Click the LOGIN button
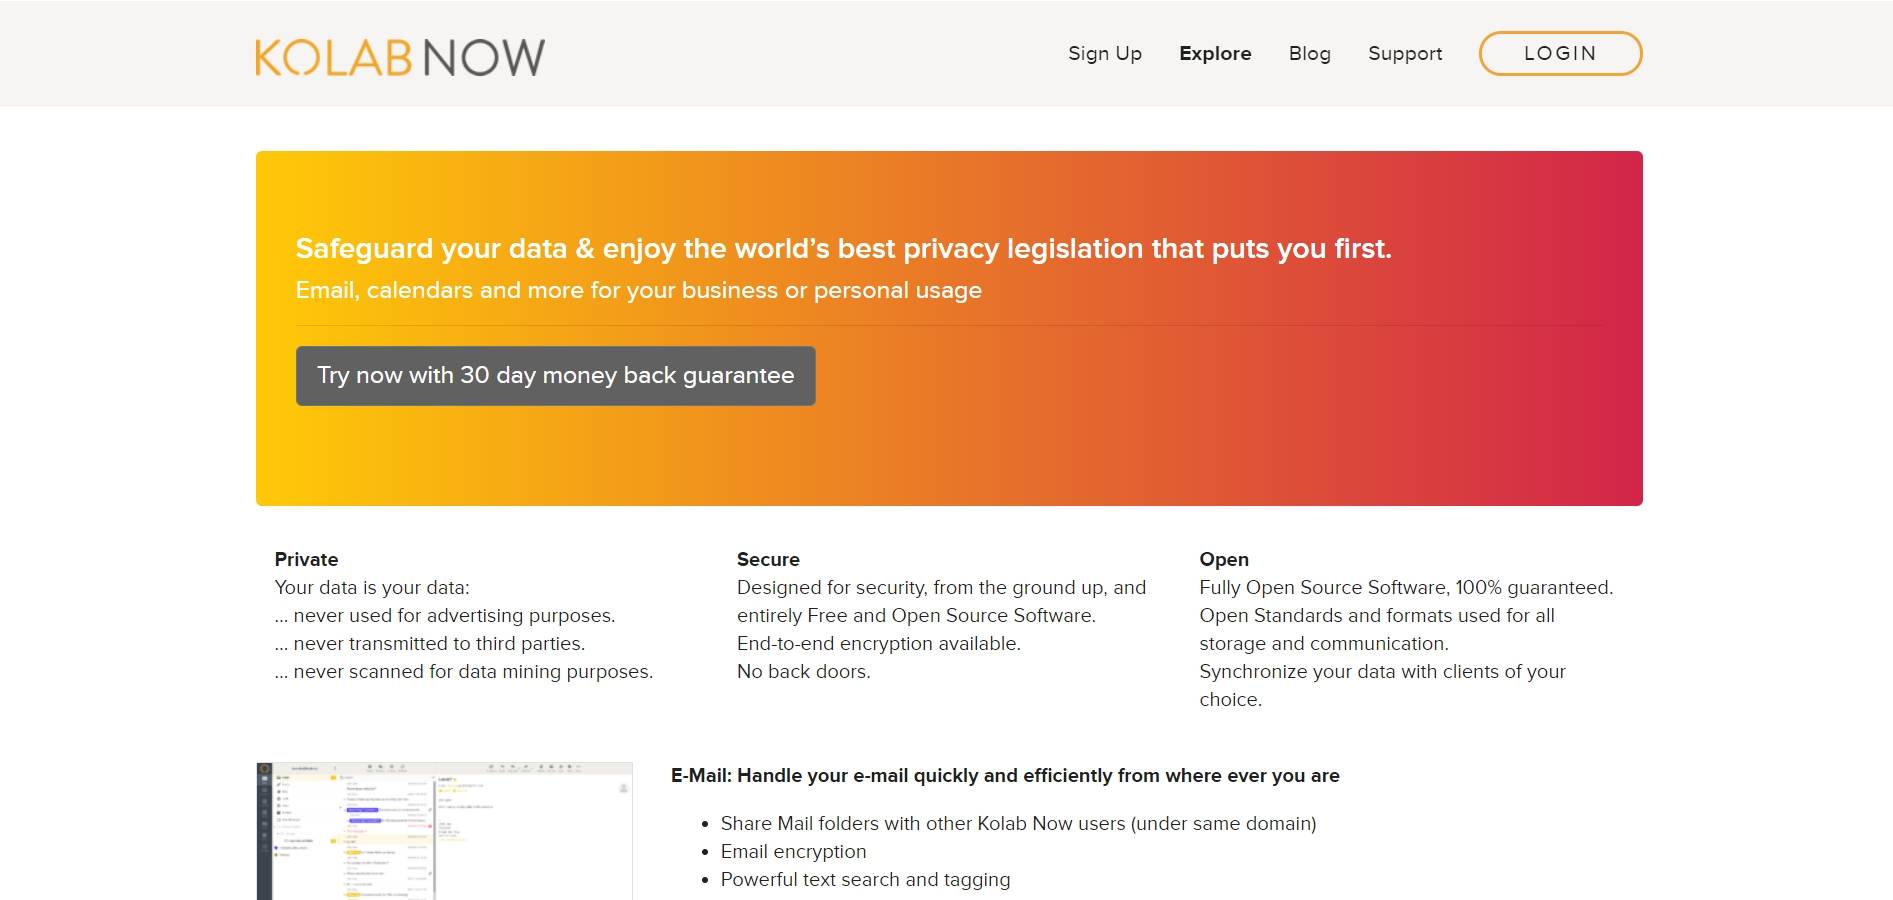 pyautogui.click(x=1560, y=53)
